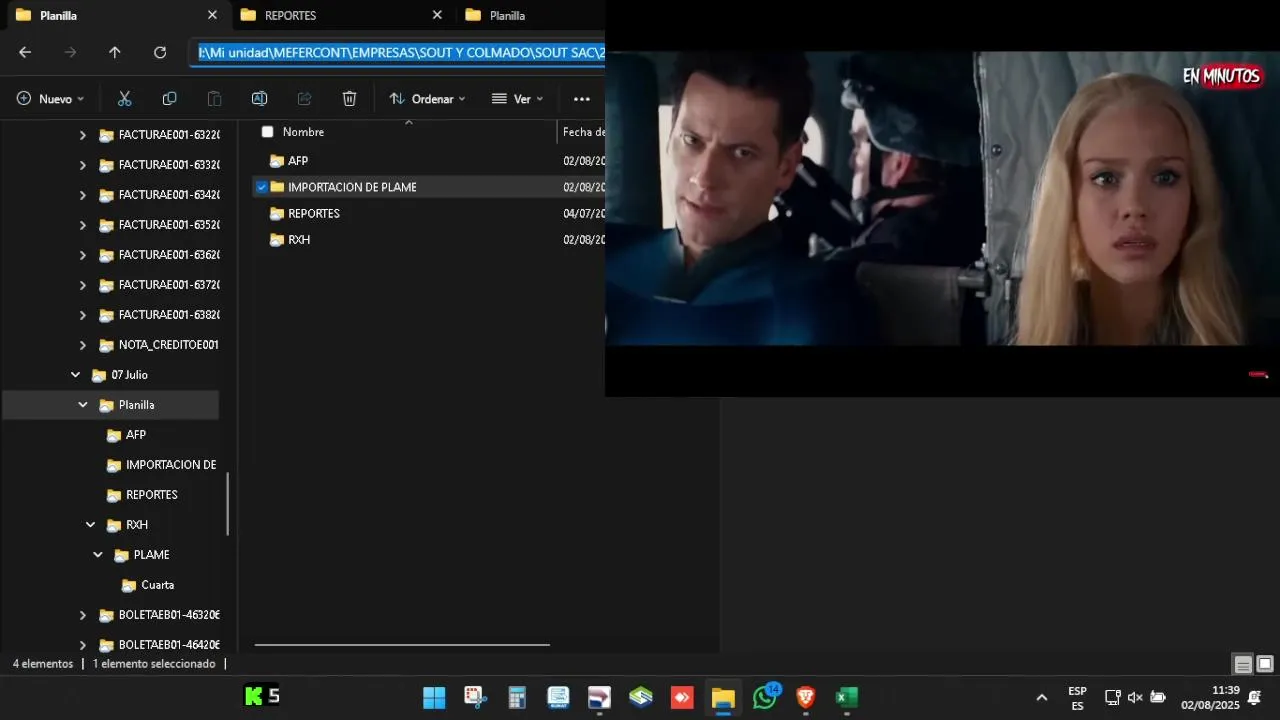Select AFP under Planilla in the tree
1280x720 pixels.
point(136,435)
